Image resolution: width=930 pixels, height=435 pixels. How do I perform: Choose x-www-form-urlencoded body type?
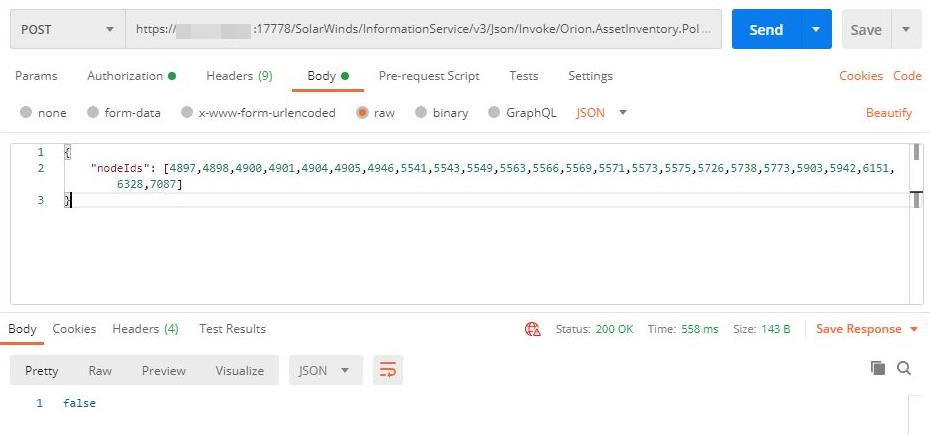pos(187,112)
